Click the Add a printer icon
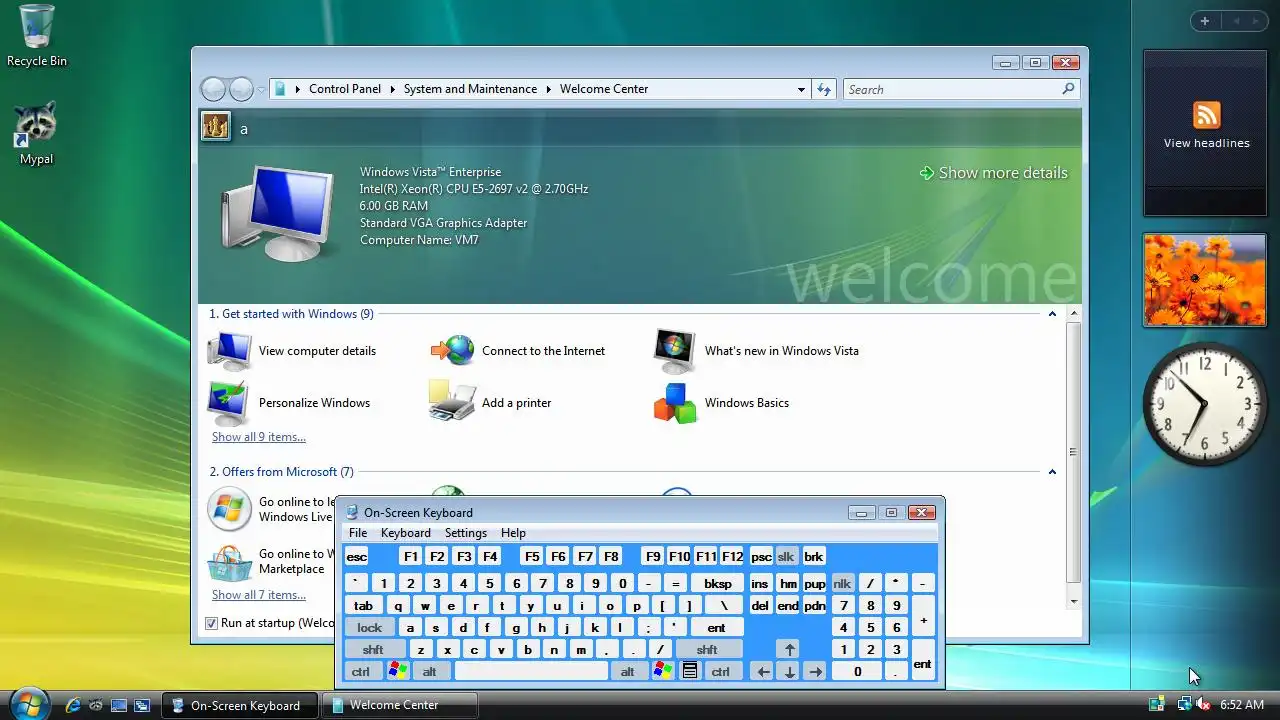This screenshot has height=720, width=1280. pos(452,402)
